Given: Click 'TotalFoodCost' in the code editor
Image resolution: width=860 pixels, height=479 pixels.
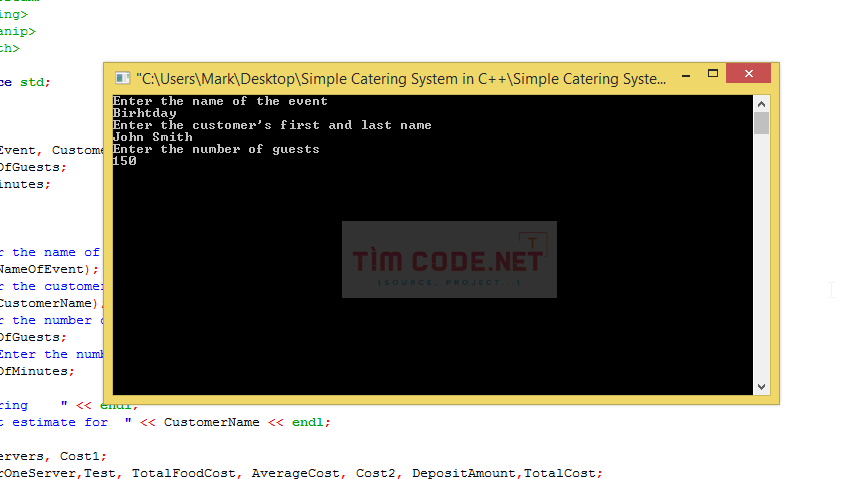Looking at the screenshot, I should tap(184, 473).
